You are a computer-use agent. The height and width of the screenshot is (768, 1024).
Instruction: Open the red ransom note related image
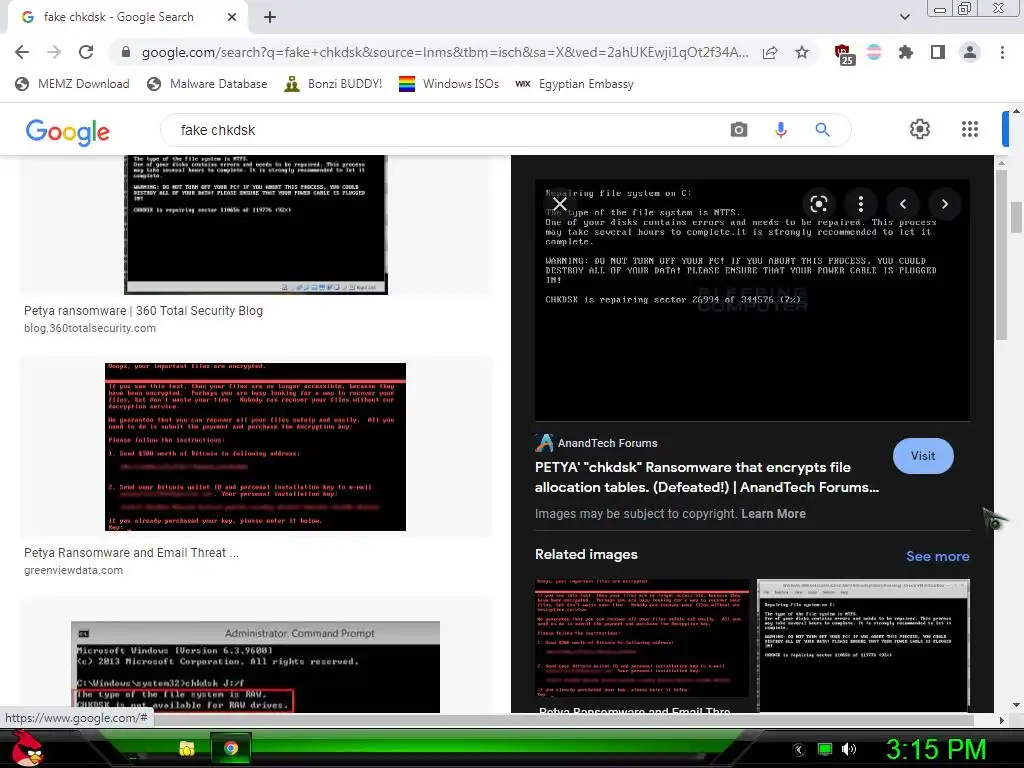[642, 639]
